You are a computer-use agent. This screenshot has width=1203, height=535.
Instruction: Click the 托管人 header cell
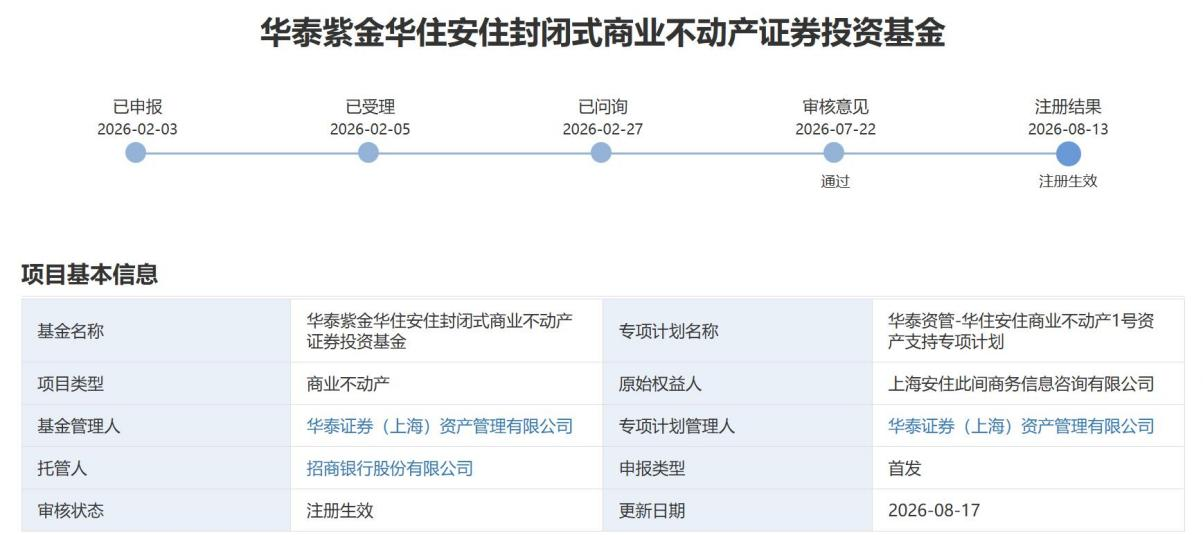pos(156,468)
